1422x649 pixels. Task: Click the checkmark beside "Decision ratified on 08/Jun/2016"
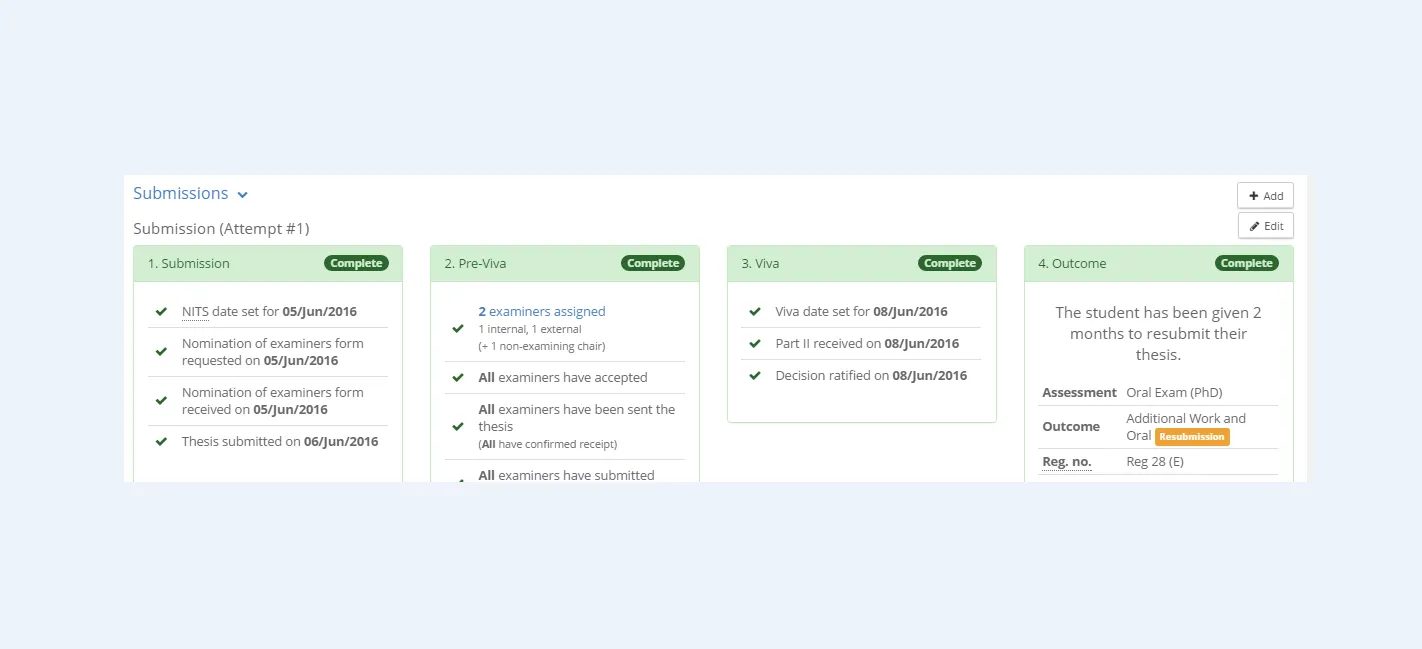coord(754,375)
